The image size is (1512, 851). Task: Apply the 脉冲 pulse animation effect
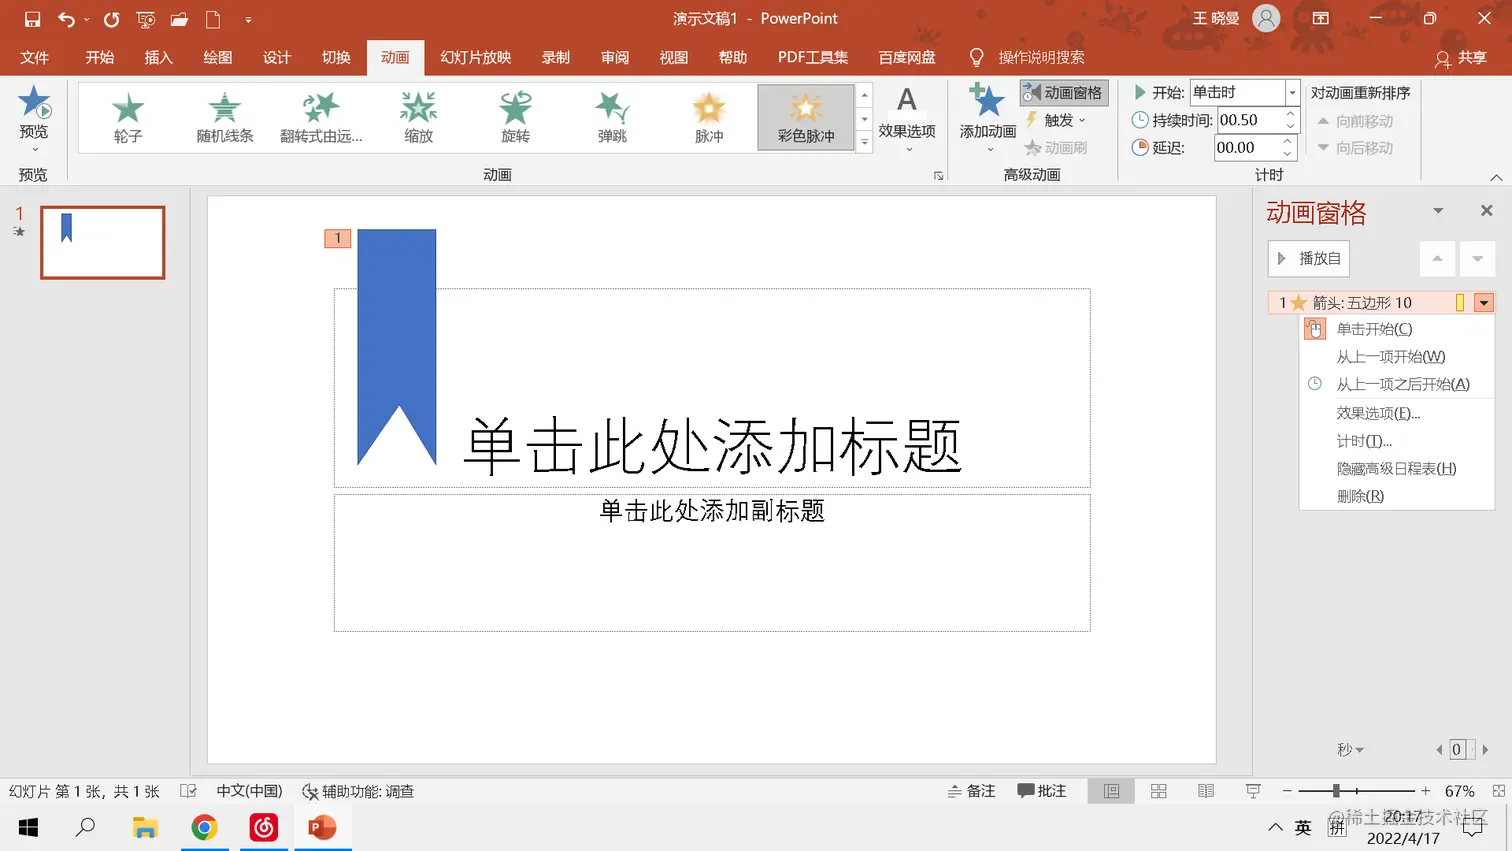pos(709,118)
